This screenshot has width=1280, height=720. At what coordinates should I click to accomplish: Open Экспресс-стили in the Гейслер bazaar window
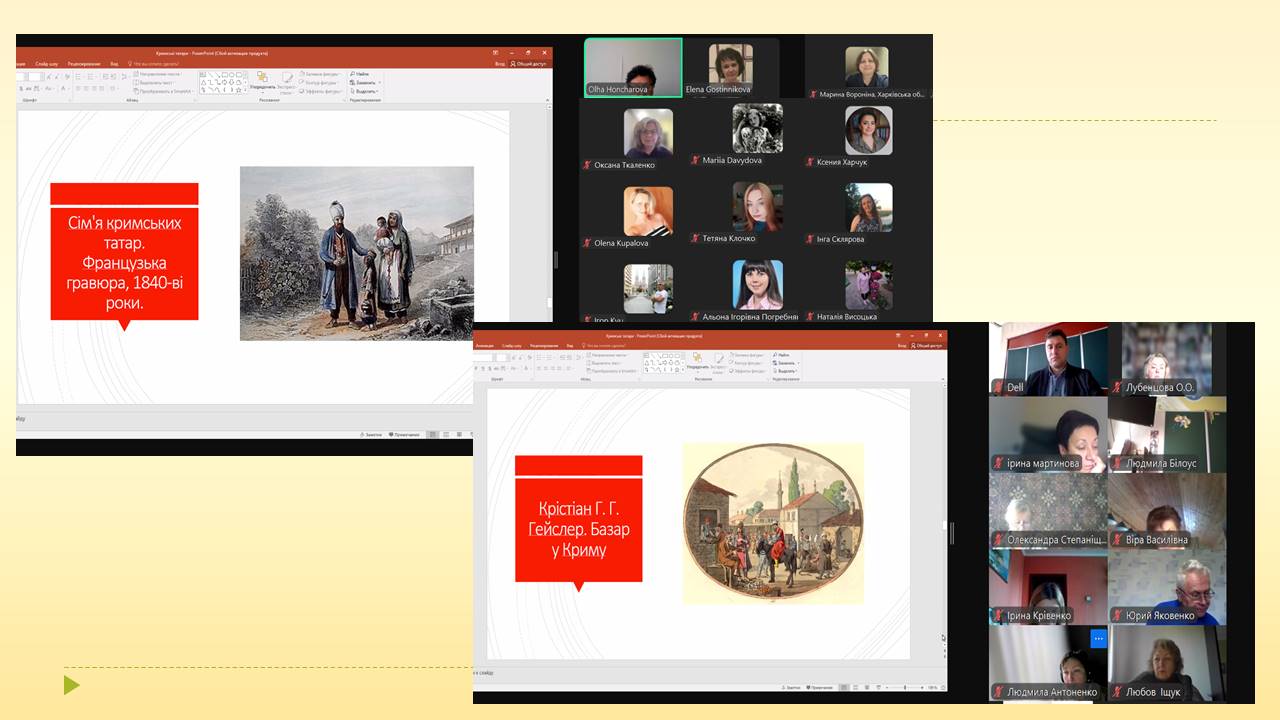click(719, 366)
